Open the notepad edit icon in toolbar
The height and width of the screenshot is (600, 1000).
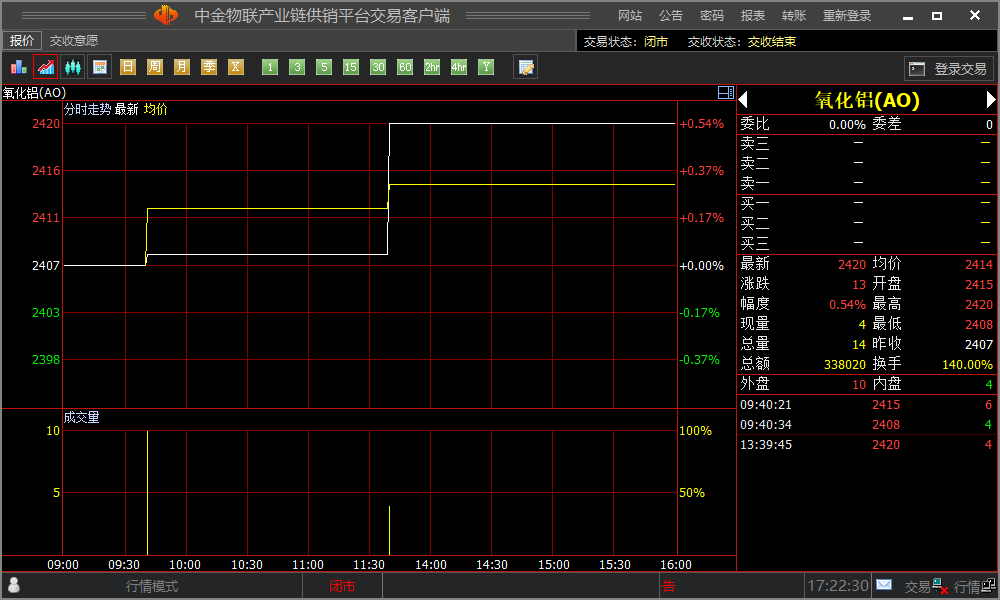point(526,67)
